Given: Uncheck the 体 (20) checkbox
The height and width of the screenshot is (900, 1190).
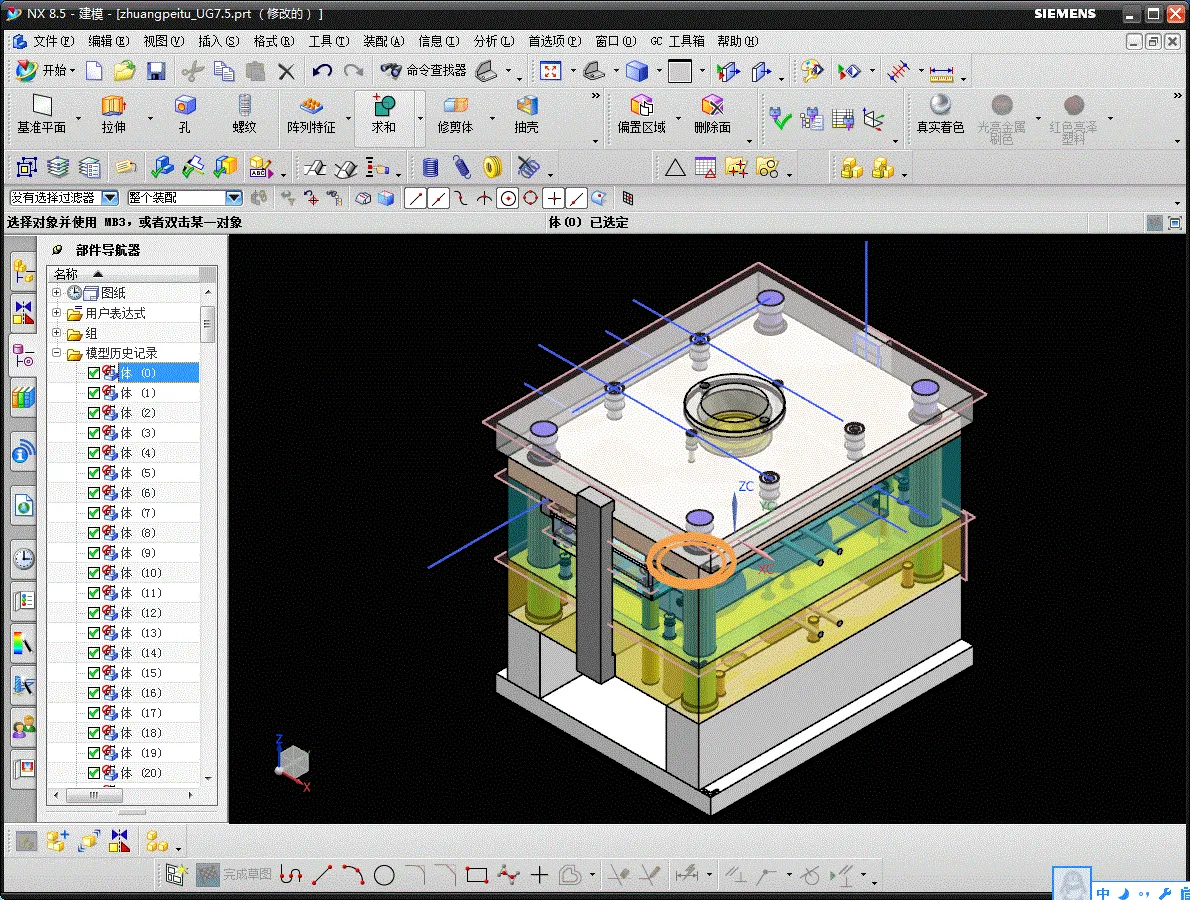Looking at the screenshot, I should pos(94,773).
